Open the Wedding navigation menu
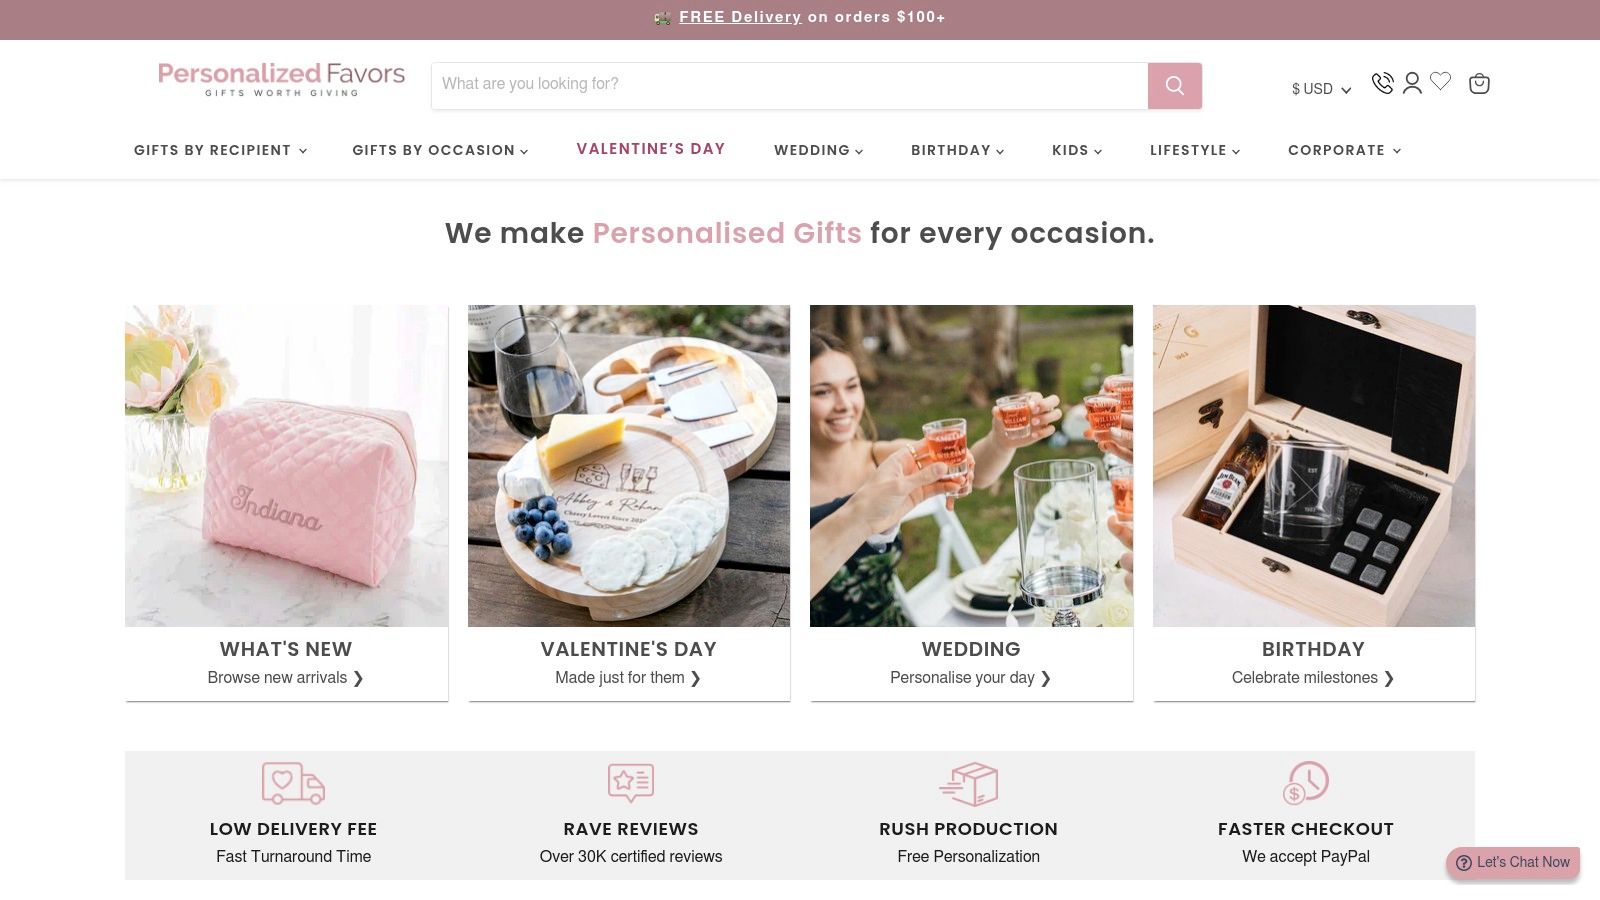1600x900 pixels. (x=818, y=150)
